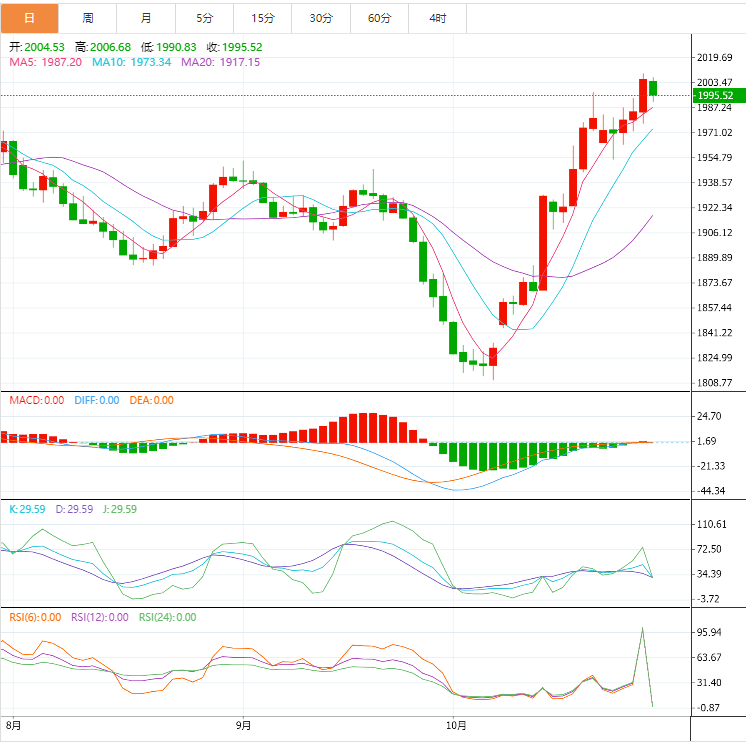
Task: Click the tall spike in the RSI panel
Action: pos(642,630)
